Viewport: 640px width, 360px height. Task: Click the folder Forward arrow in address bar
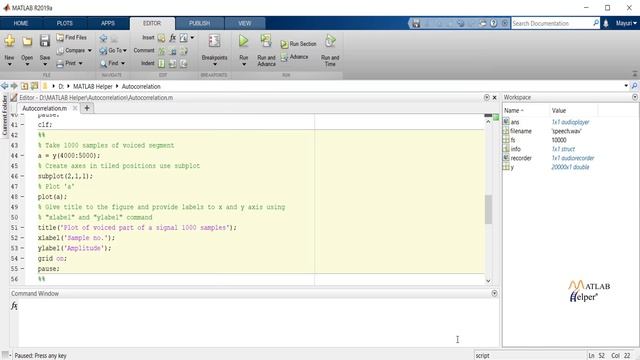click(x=14, y=86)
